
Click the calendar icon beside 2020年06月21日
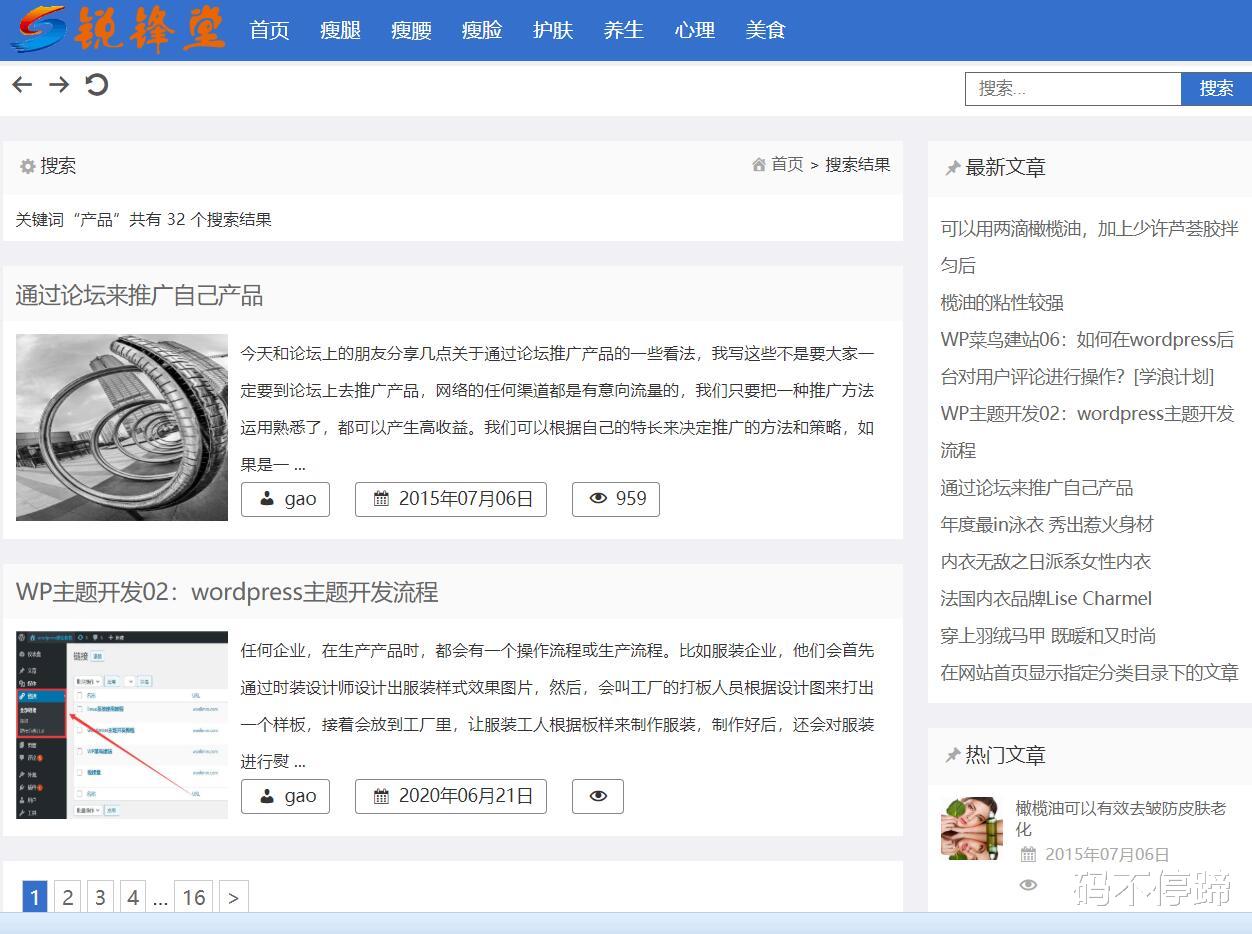[381, 796]
